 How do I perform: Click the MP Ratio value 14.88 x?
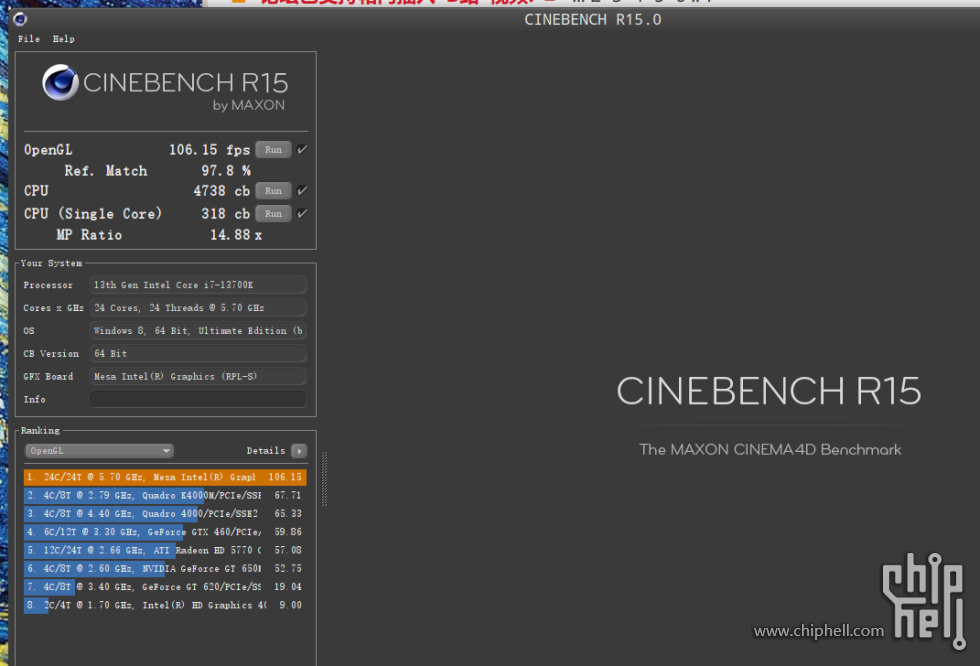point(236,235)
